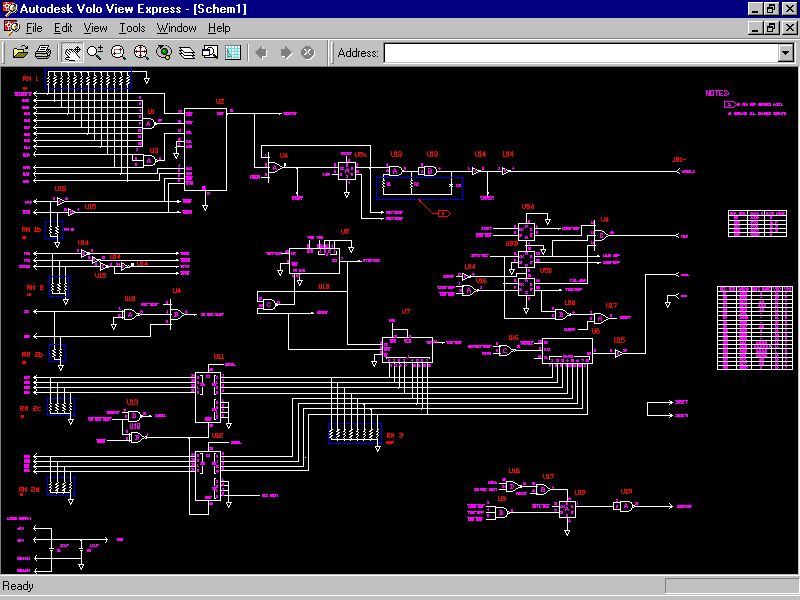Click the small revision table below NOTES

(757, 223)
